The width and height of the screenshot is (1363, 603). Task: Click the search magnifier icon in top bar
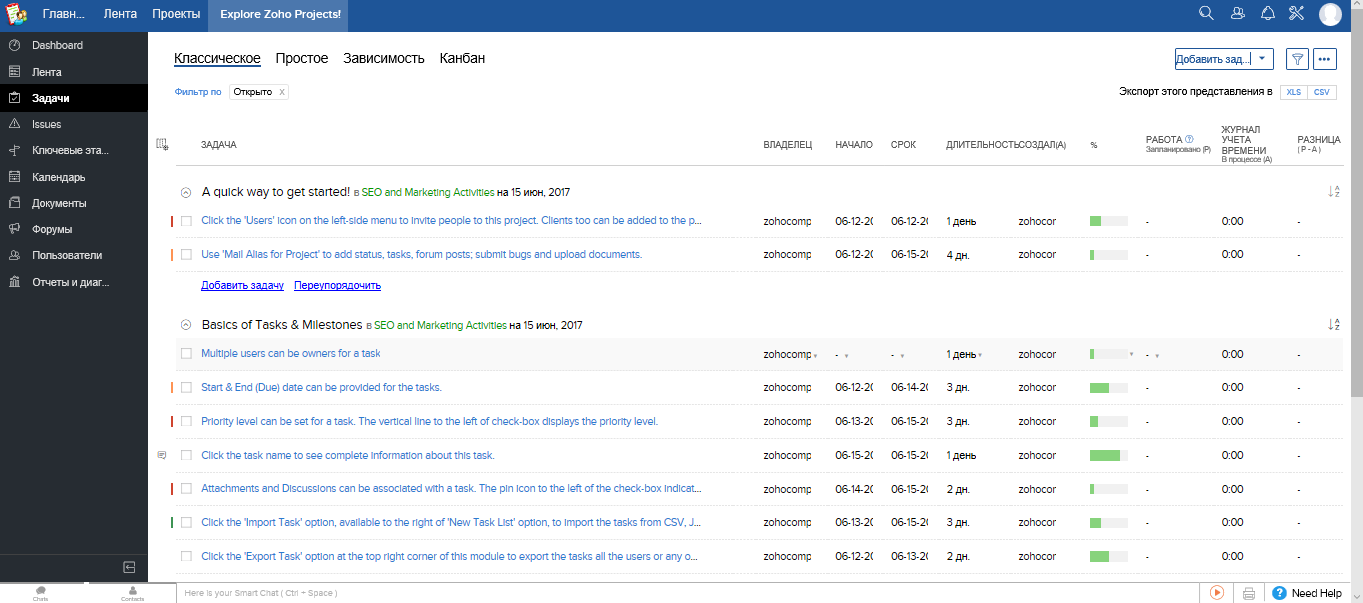coord(1206,13)
